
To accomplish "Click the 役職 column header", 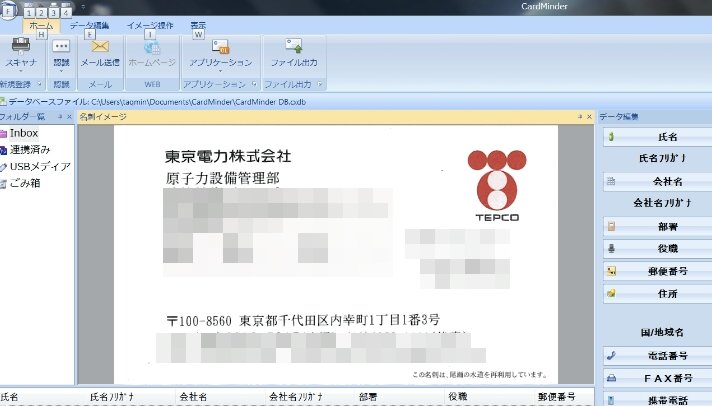I will (x=490, y=396).
